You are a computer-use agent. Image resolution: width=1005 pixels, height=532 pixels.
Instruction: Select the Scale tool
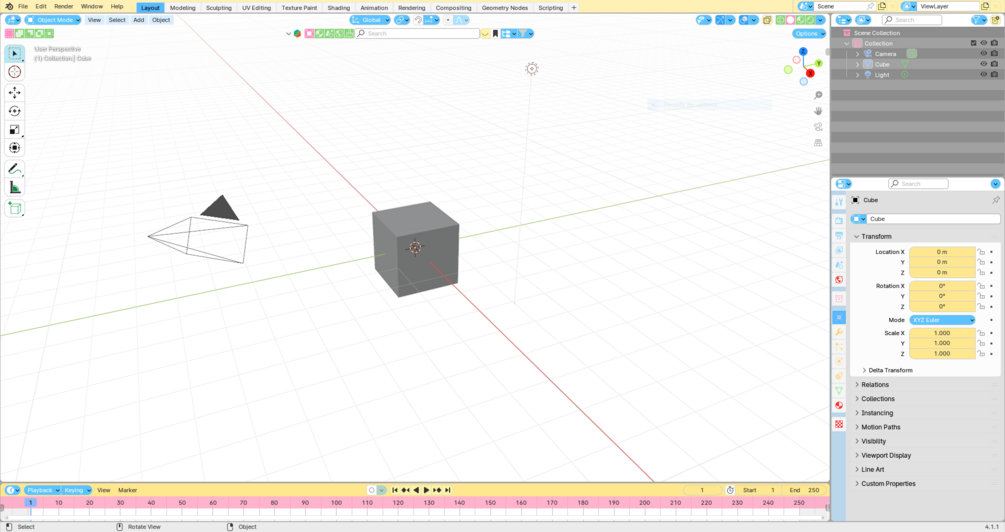point(15,129)
